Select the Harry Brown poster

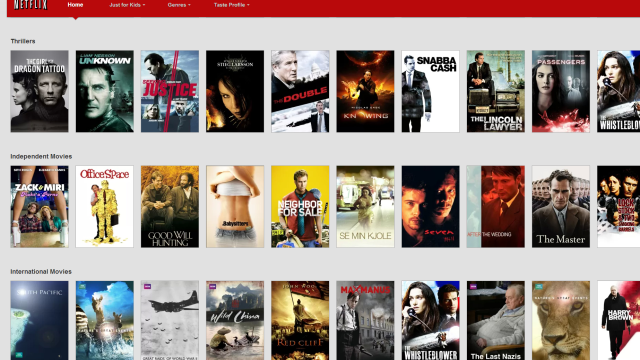pos(618,320)
